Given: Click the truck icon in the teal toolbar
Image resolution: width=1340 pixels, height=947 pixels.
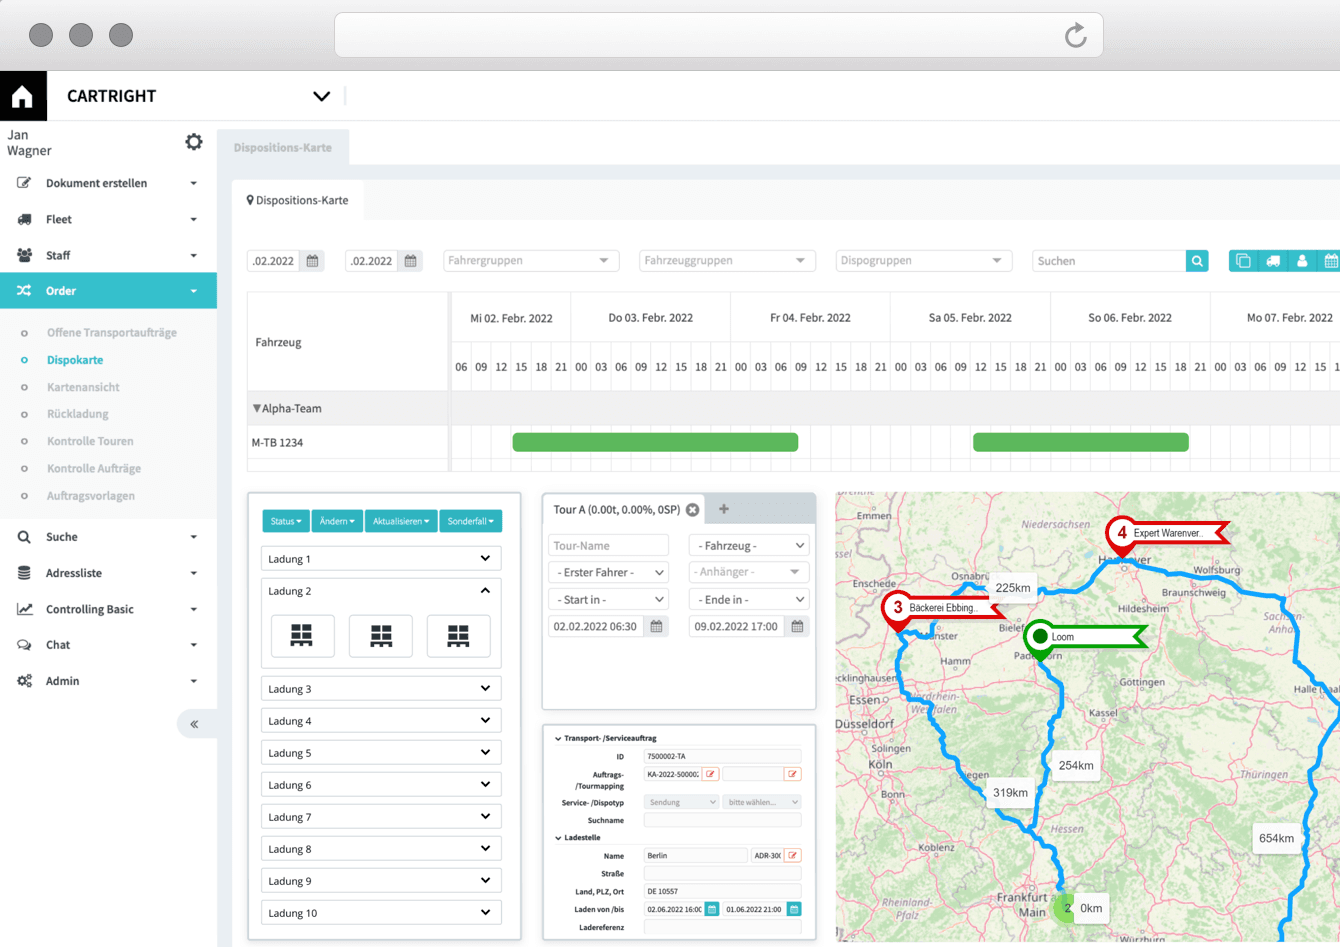Looking at the screenshot, I should [x=1273, y=261].
